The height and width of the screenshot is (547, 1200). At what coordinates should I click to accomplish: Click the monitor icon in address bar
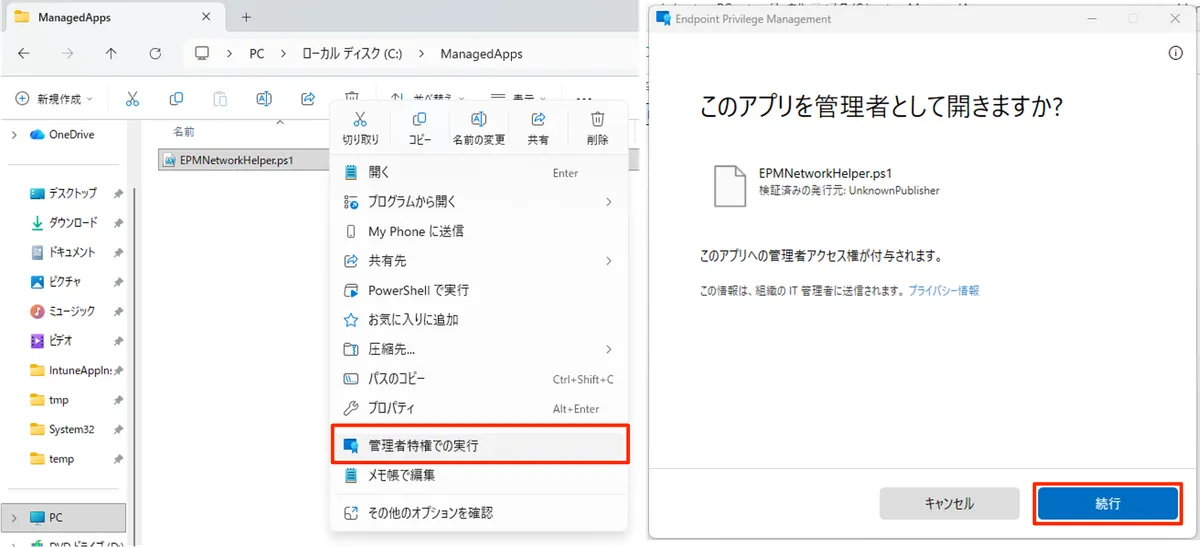pyautogui.click(x=202, y=54)
